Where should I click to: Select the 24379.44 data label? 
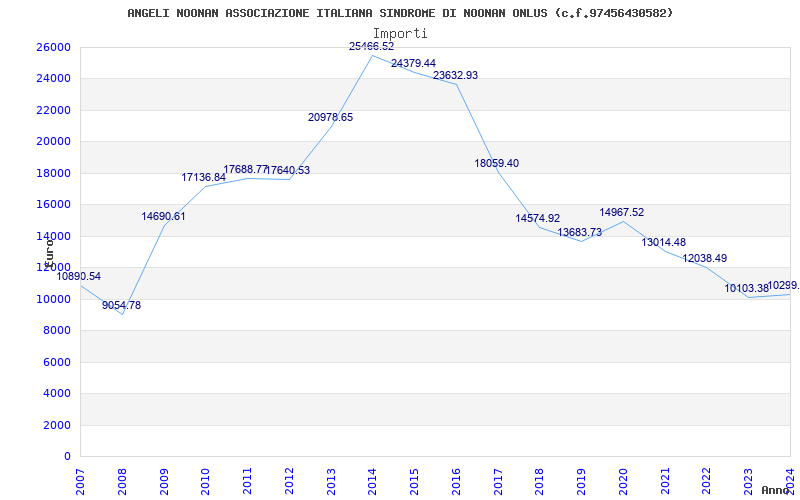point(413,64)
